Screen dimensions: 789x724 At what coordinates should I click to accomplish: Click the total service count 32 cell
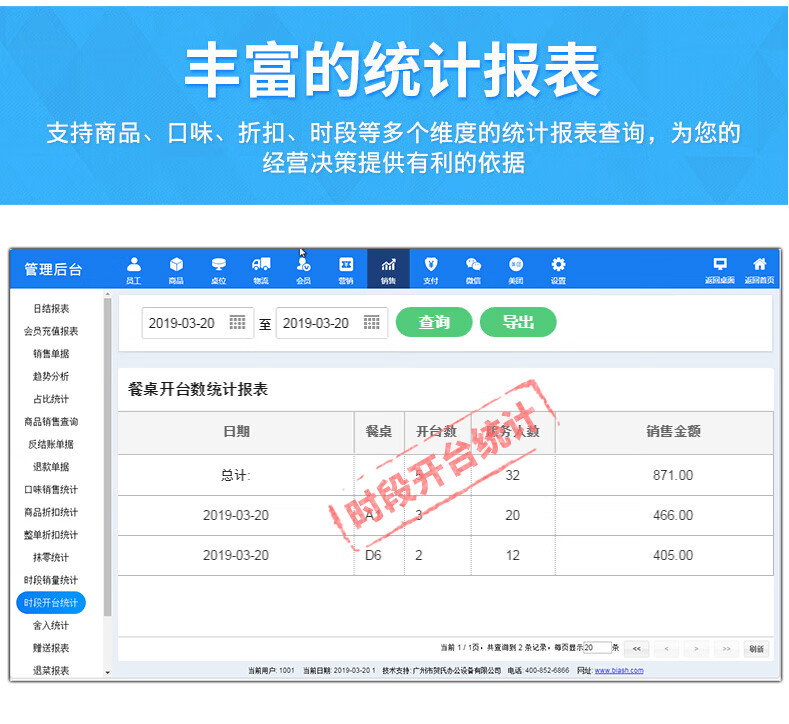click(513, 475)
